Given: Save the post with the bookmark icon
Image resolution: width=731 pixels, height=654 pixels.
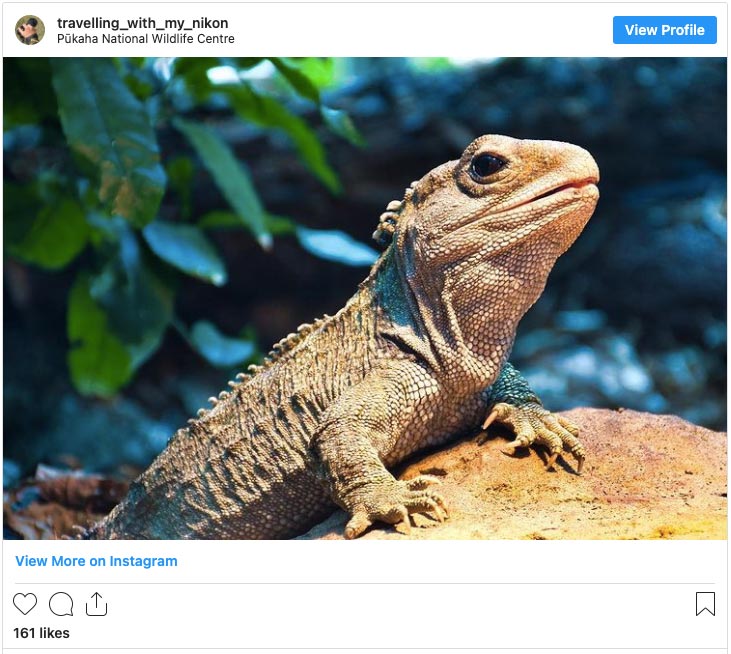Looking at the screenshot, I should (x=705, y=604).
